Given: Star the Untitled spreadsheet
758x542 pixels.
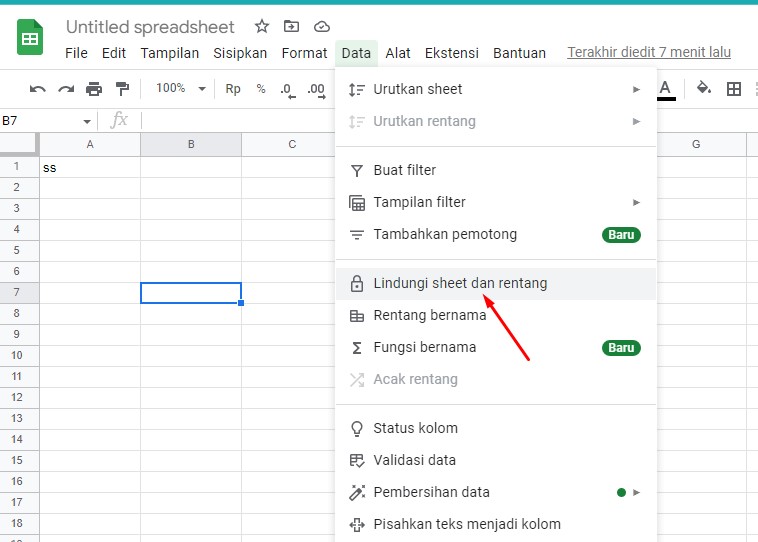Looking at the screenshot, I should point(262,26).
